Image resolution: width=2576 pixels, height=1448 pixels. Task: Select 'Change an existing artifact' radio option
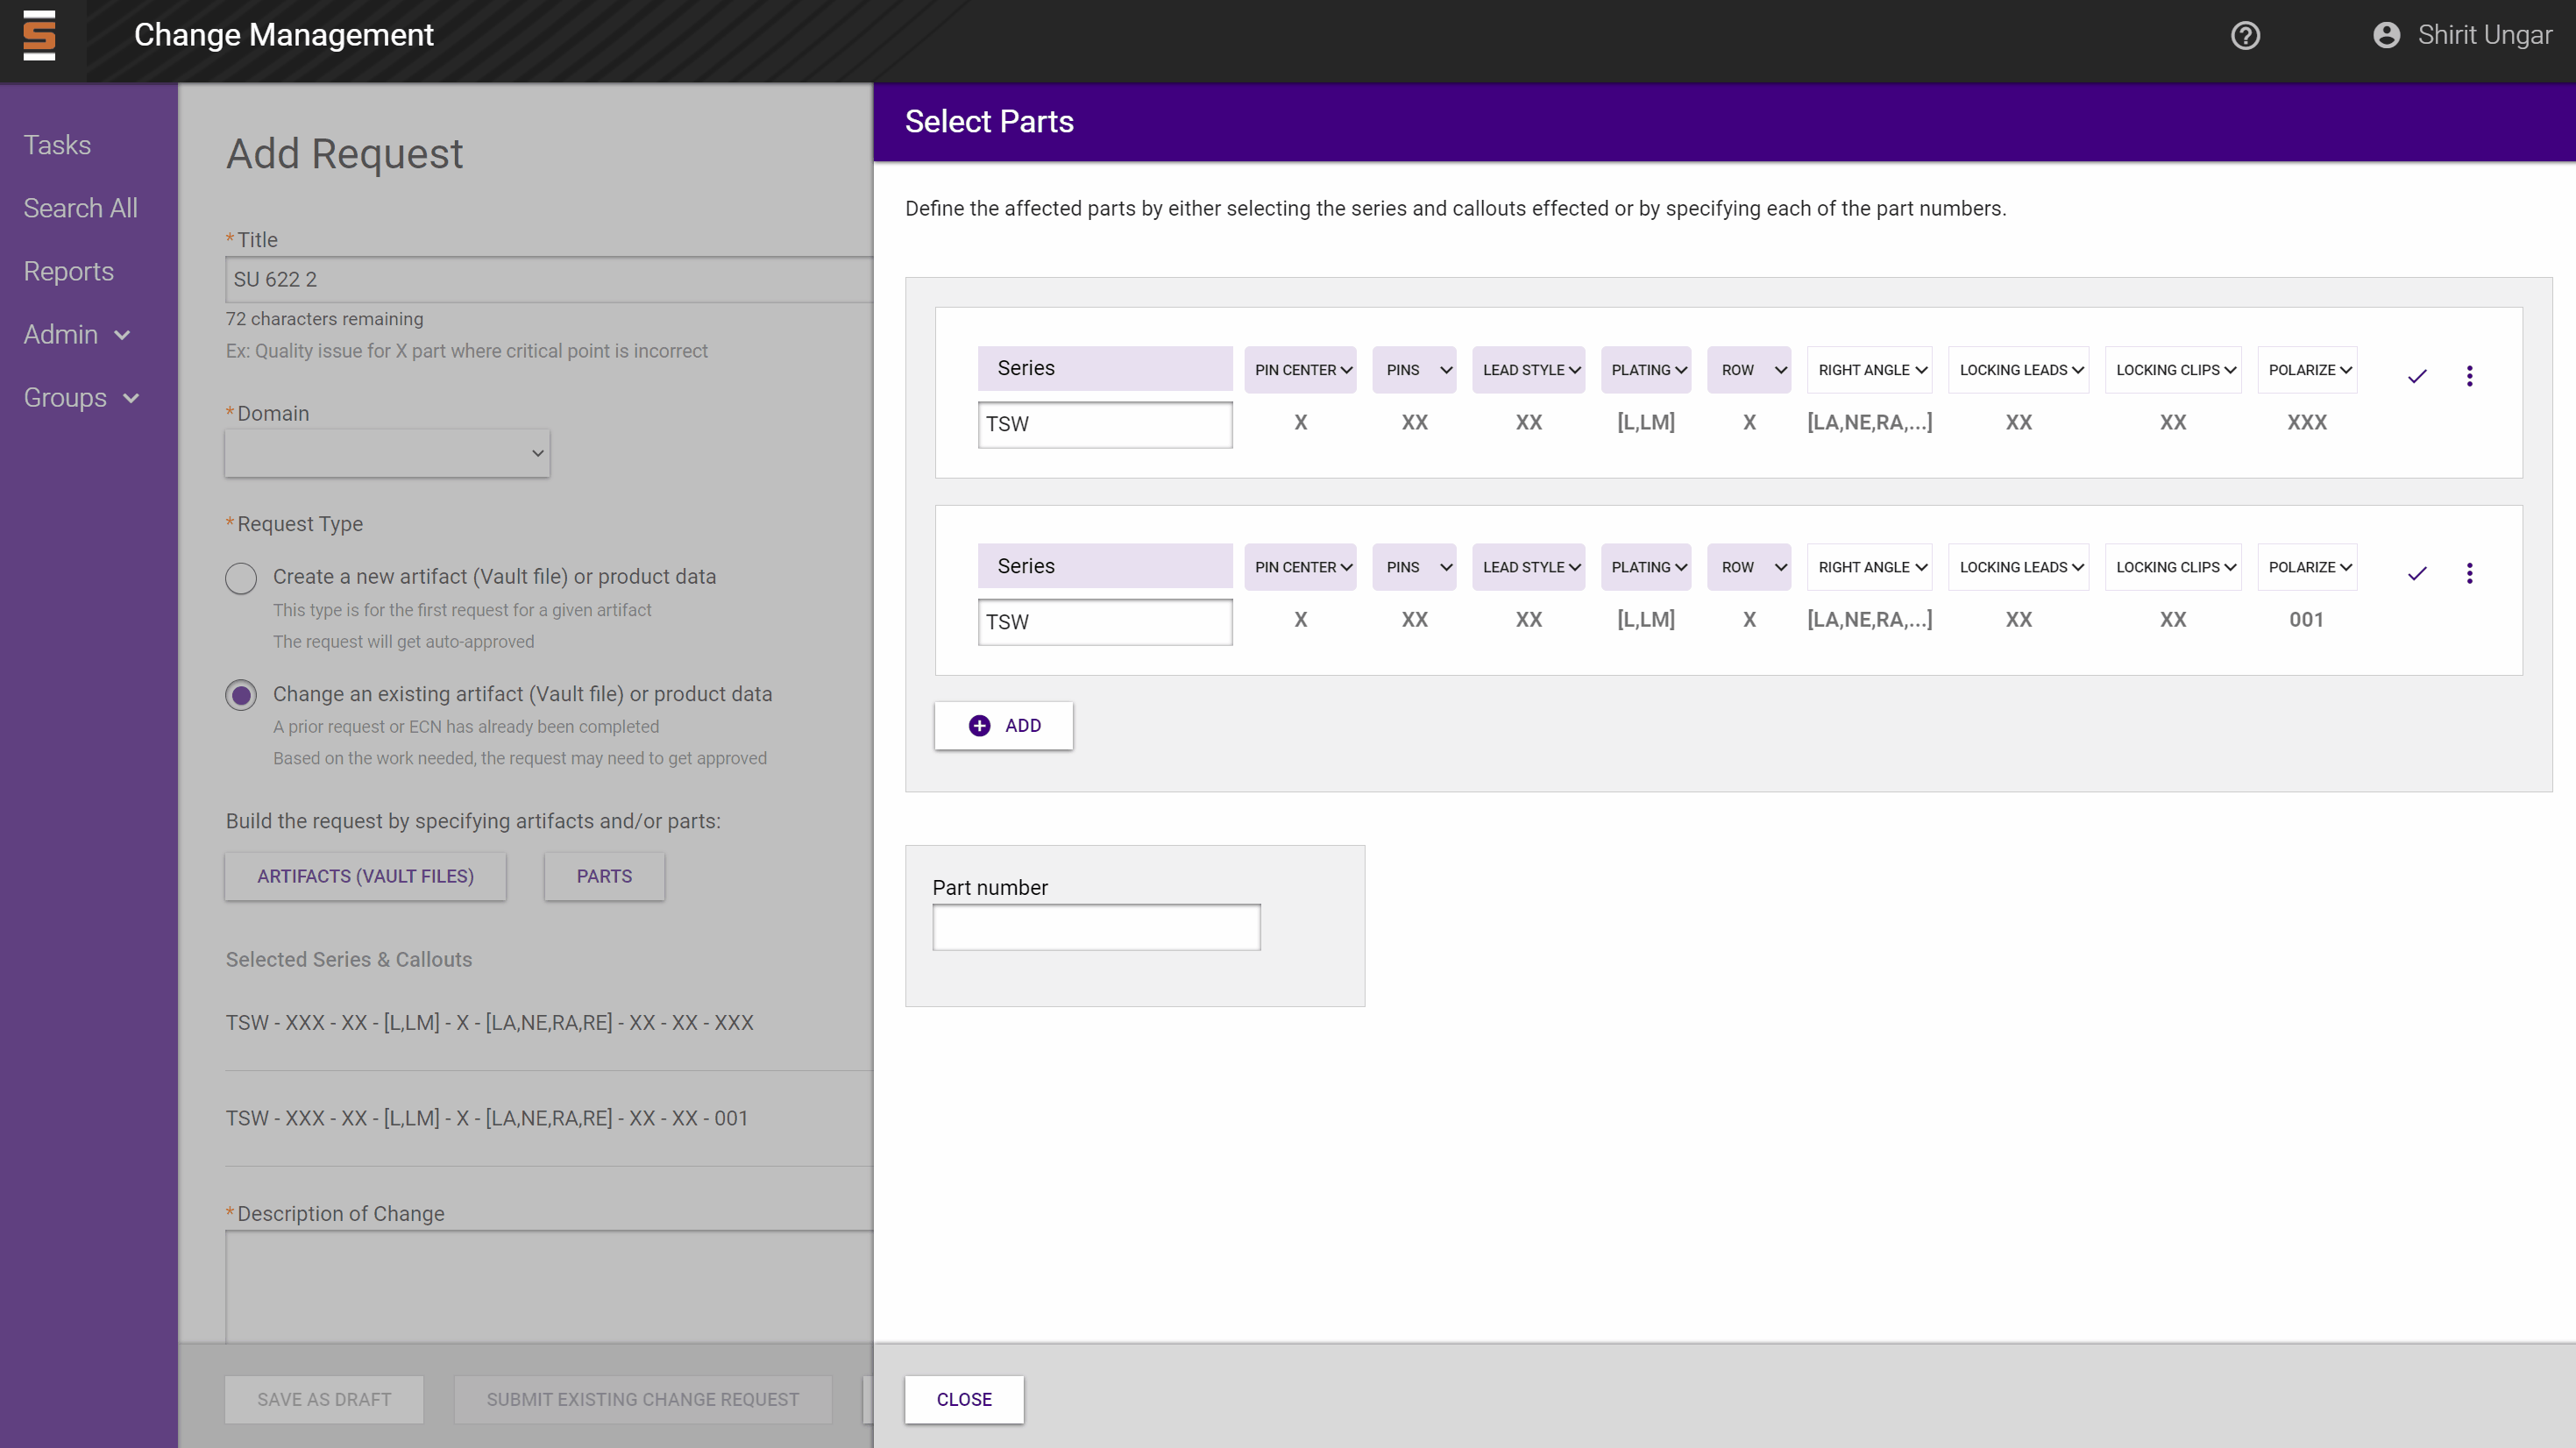coord(241,695)
